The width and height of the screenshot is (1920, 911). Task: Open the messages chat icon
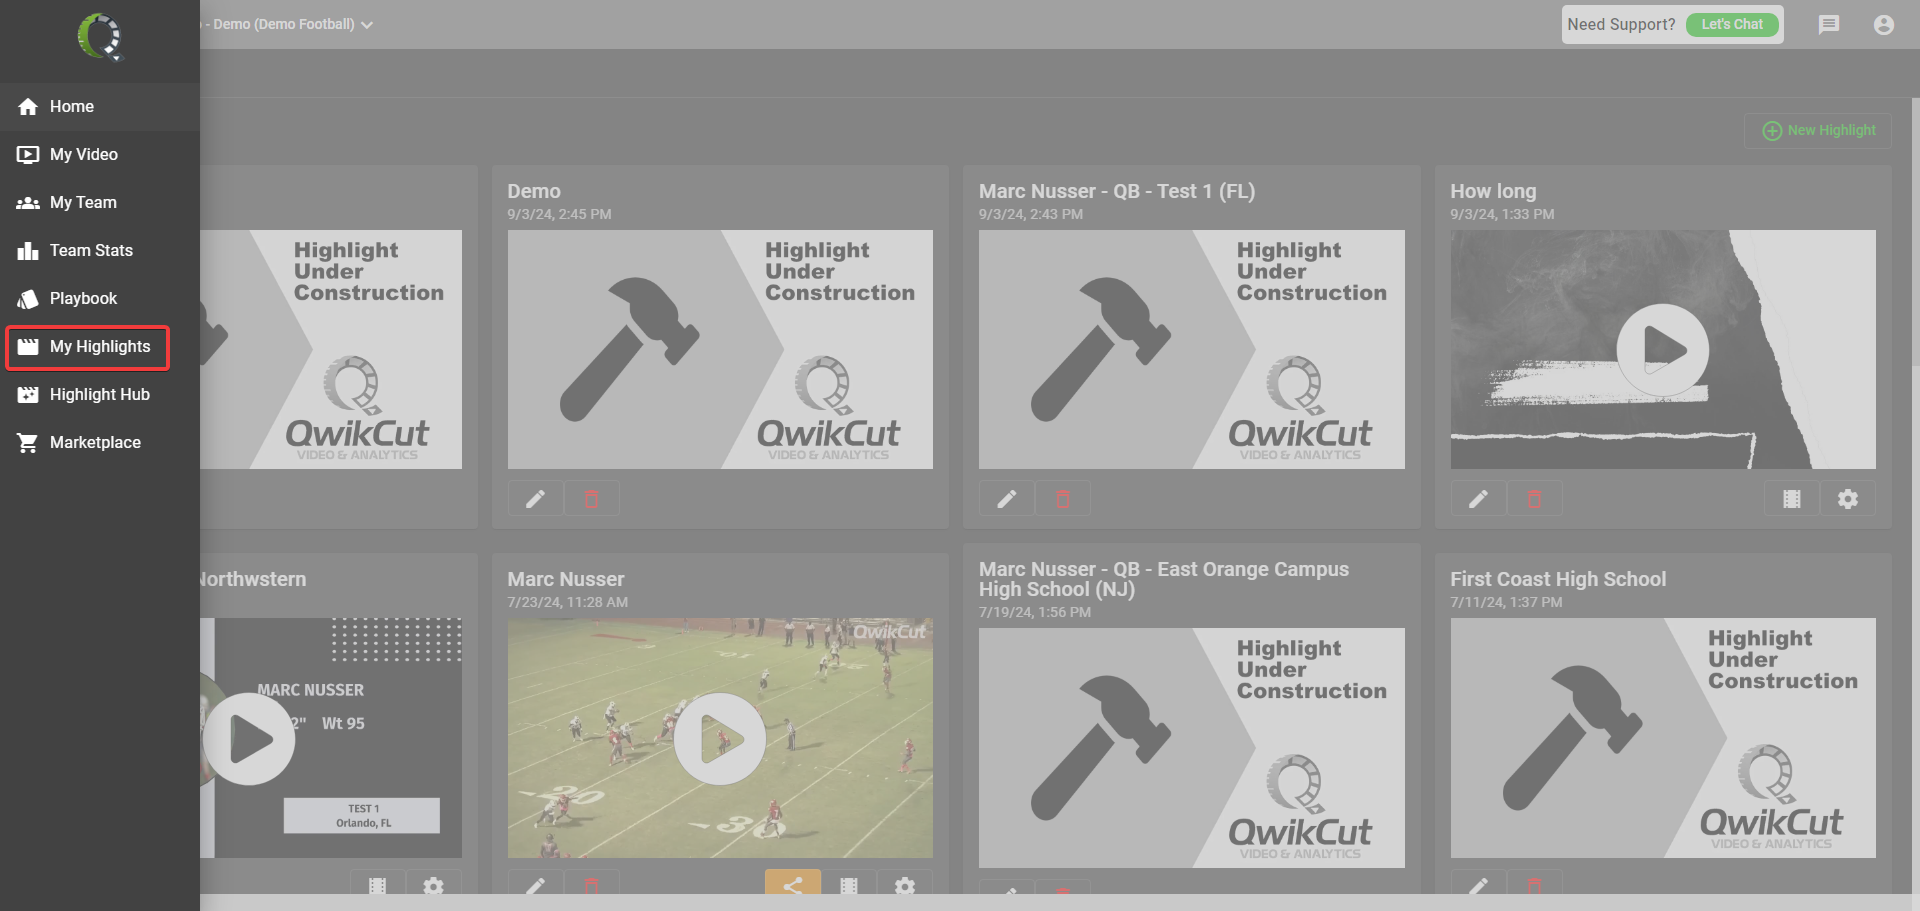tap(1829, 24)
